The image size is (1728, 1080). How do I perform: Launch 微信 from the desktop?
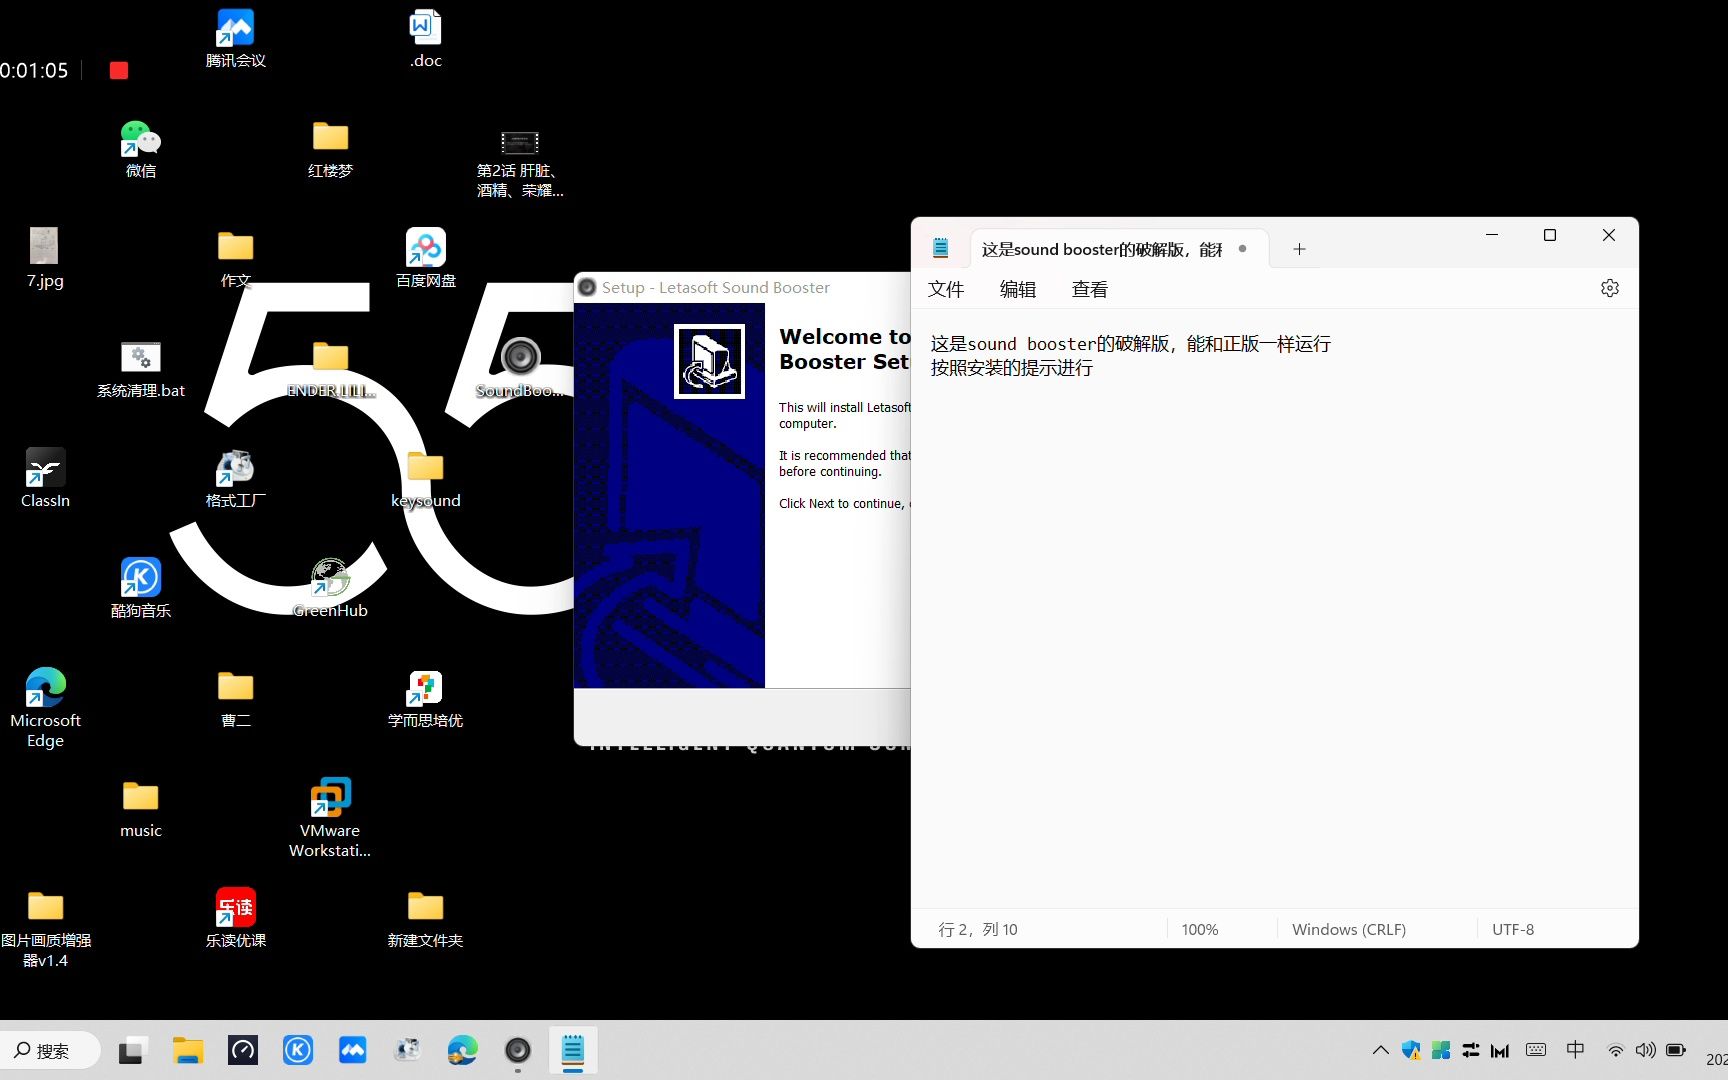pos(141,148)
